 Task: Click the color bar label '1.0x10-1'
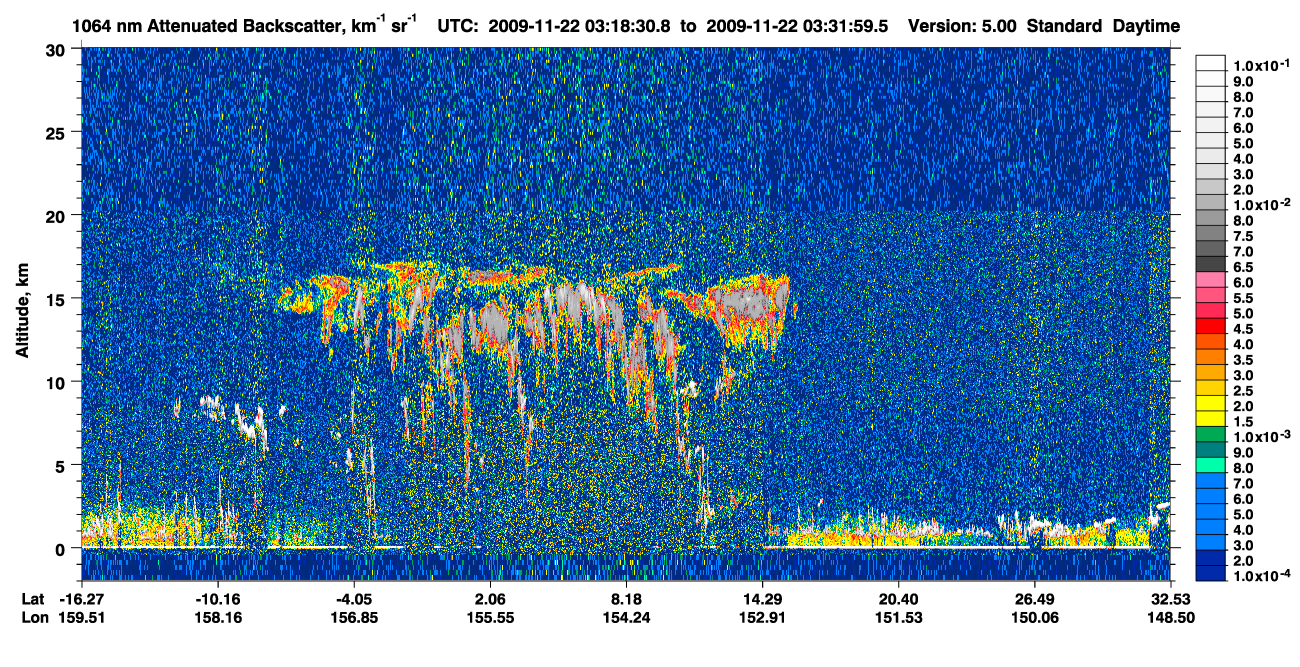(x=1260, y=64)
